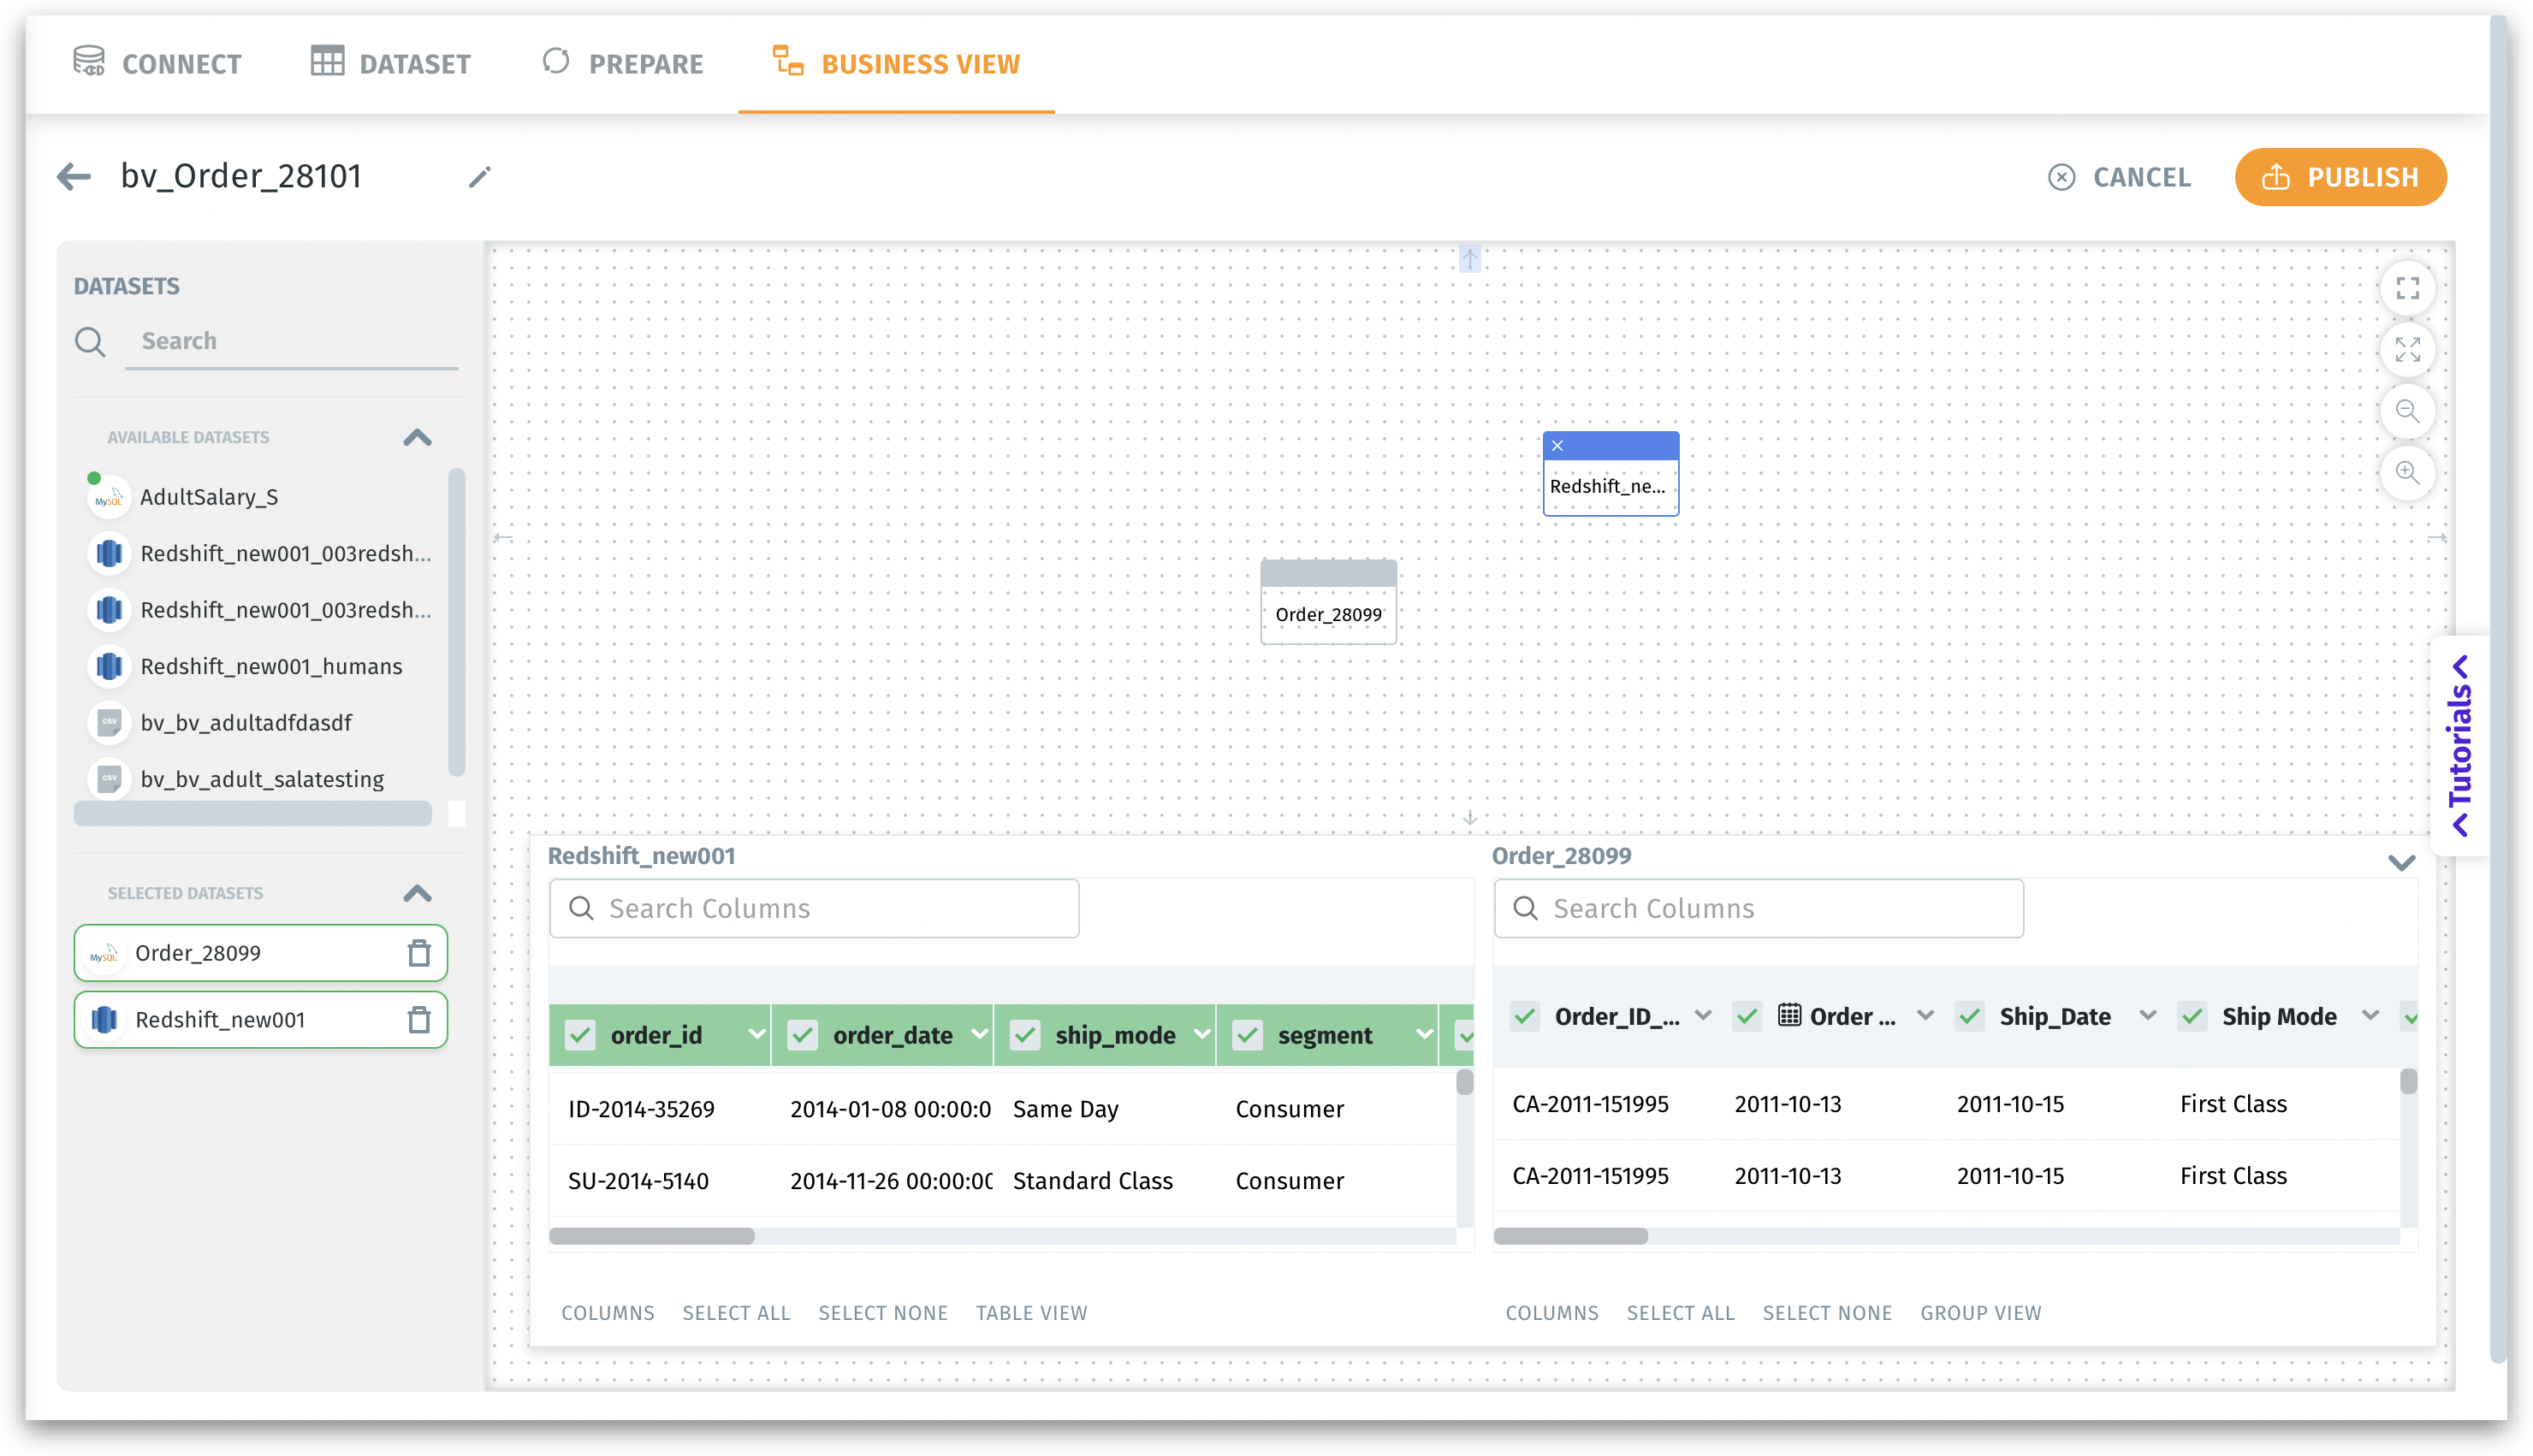Click Select None under Redshift_new001 table
This screenshot has width=2533, height=1456.
coord(882,1313)
